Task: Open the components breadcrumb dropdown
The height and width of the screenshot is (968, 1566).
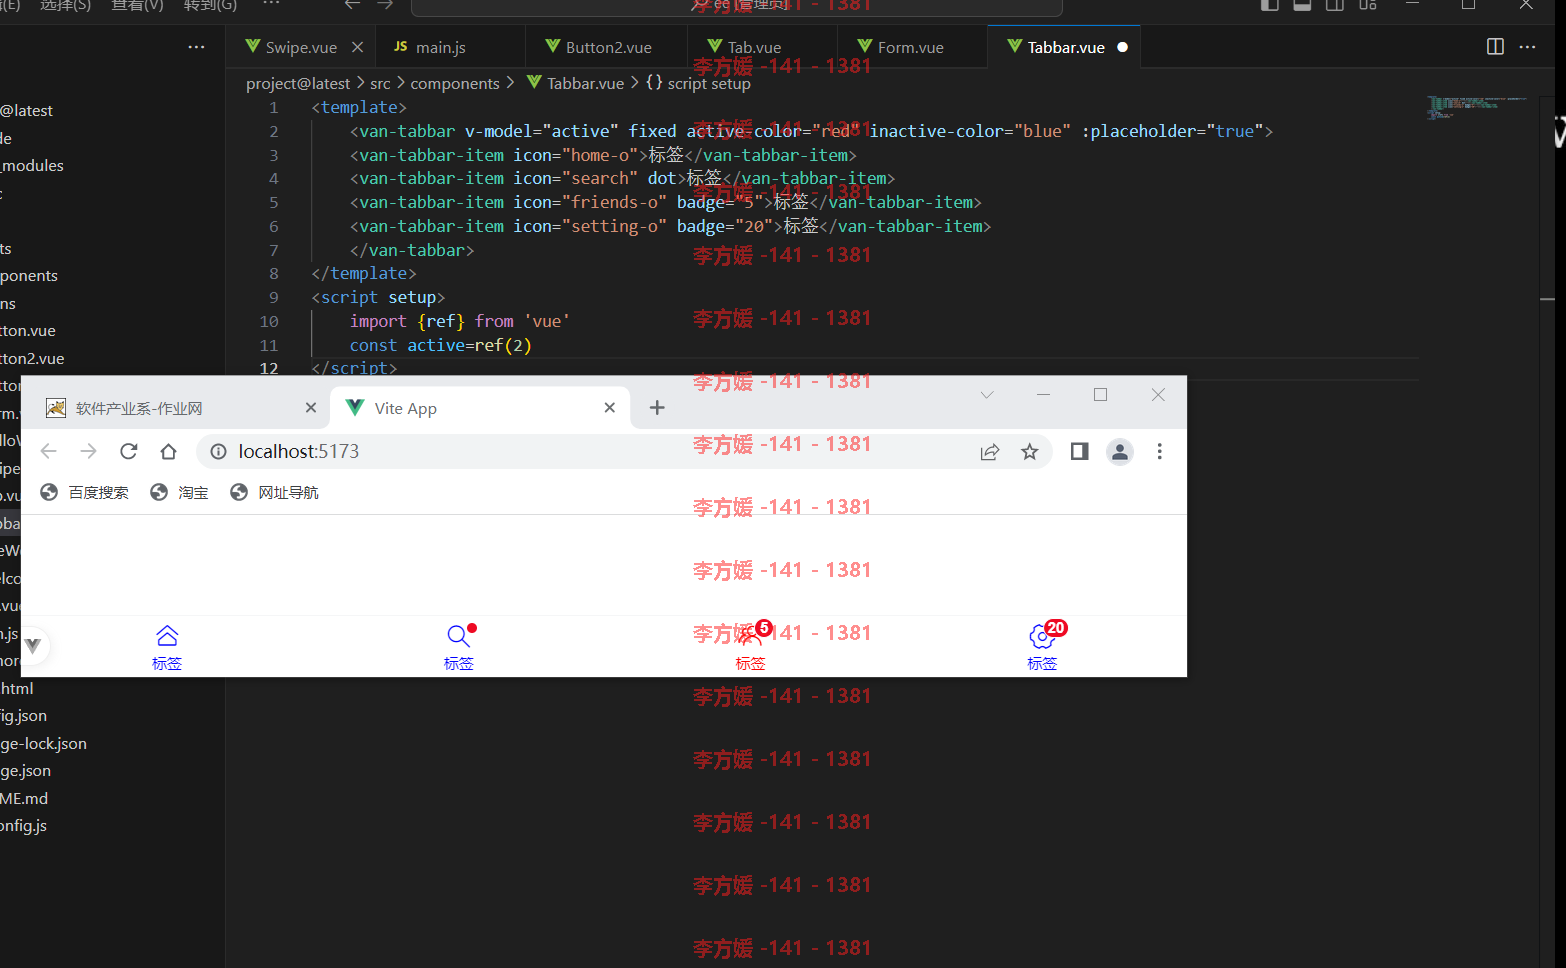Action: (x=455, y=83)
